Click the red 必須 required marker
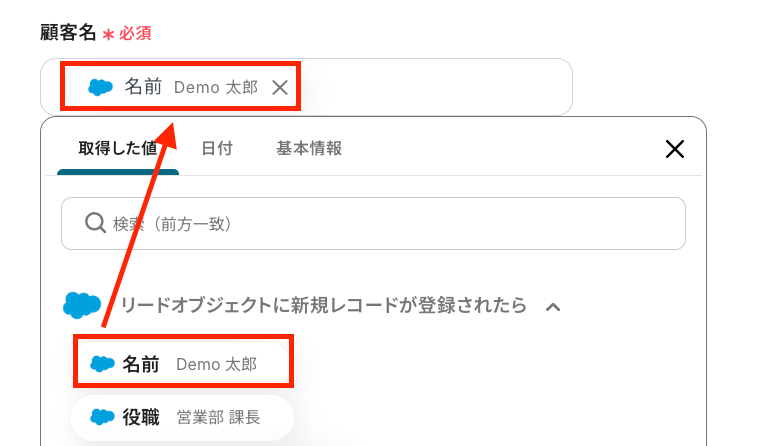The height and width of the screenshot is (446, 762). coord(135,34)
